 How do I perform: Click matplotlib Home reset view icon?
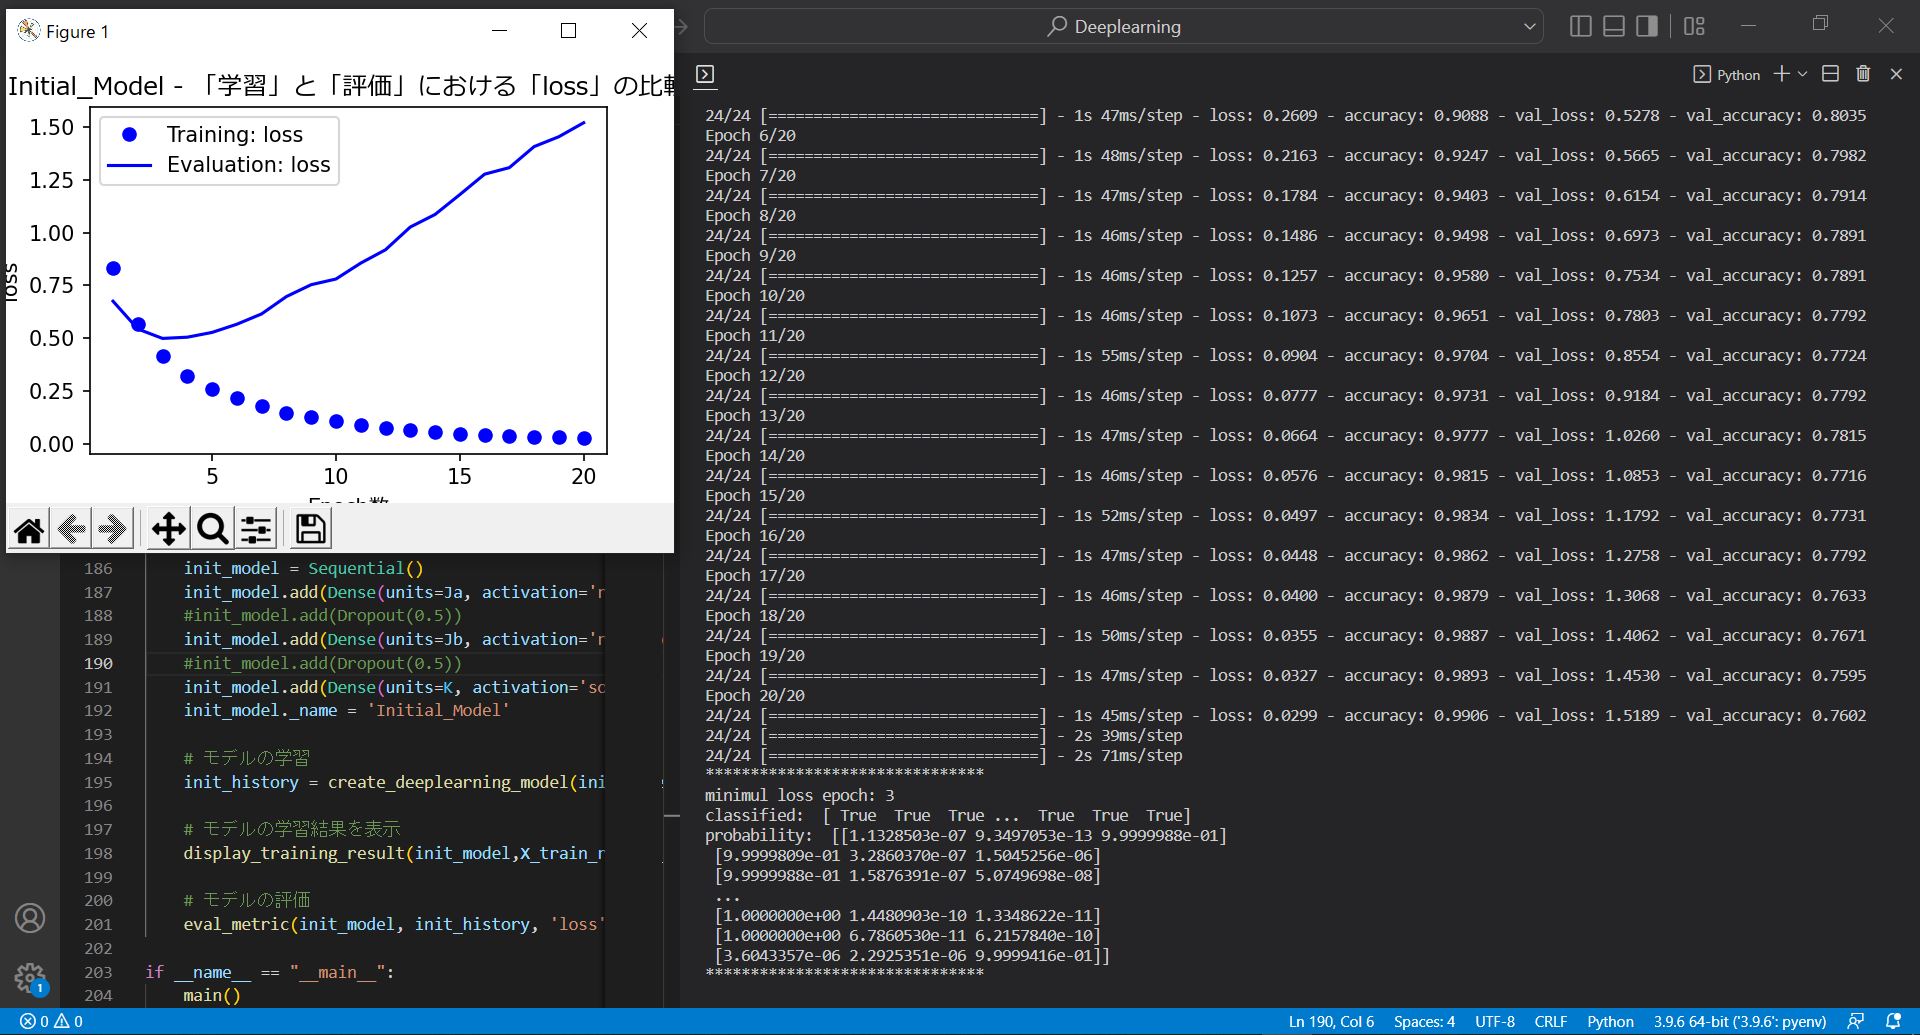(x=29, y=529)
